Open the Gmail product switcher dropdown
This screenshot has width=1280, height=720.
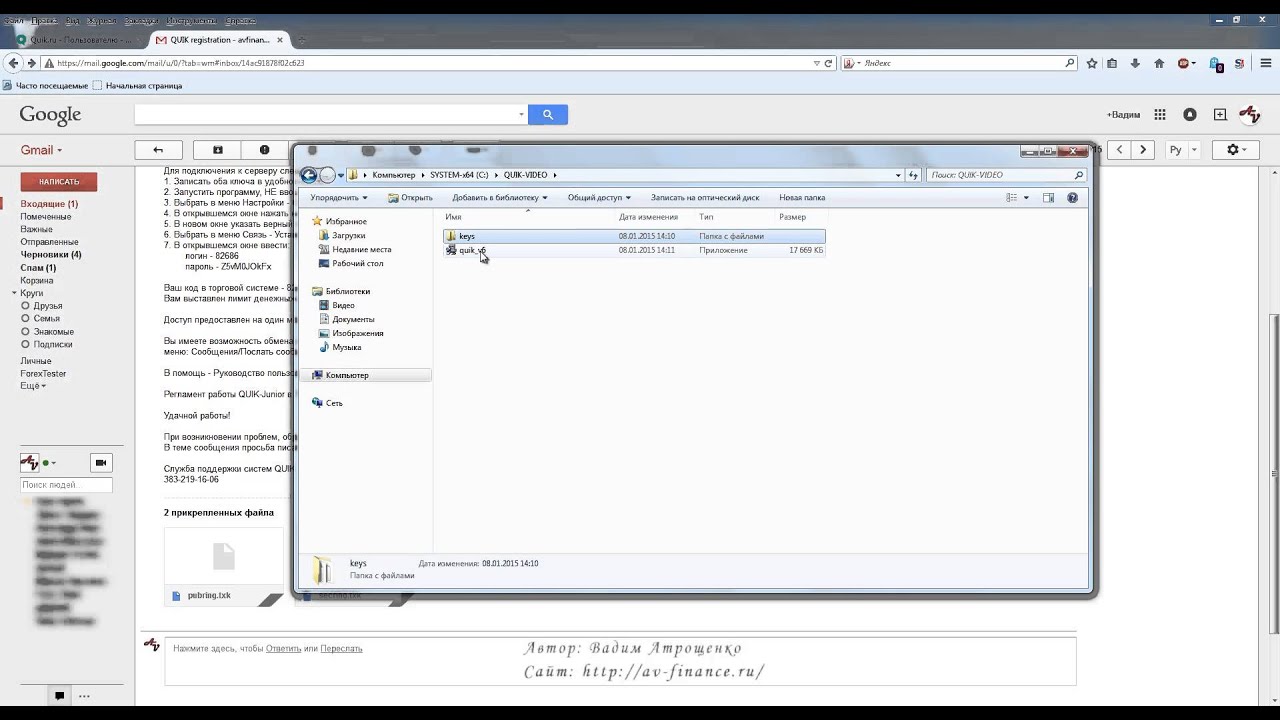pos(41,150)
